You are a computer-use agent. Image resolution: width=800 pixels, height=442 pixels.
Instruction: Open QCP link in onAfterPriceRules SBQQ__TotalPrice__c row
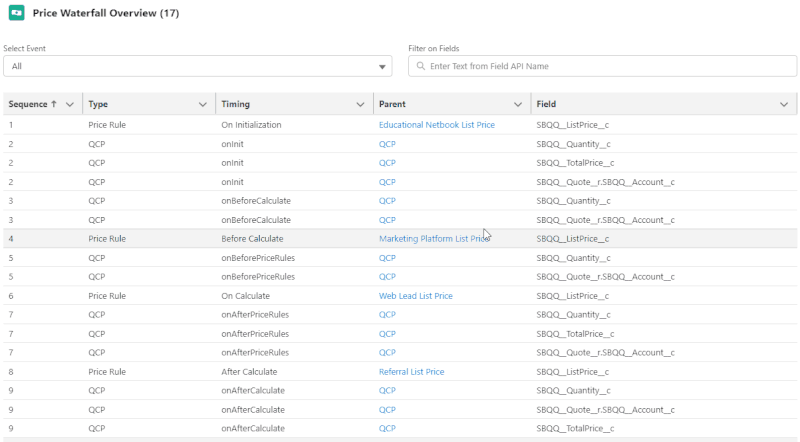(387, 334)
